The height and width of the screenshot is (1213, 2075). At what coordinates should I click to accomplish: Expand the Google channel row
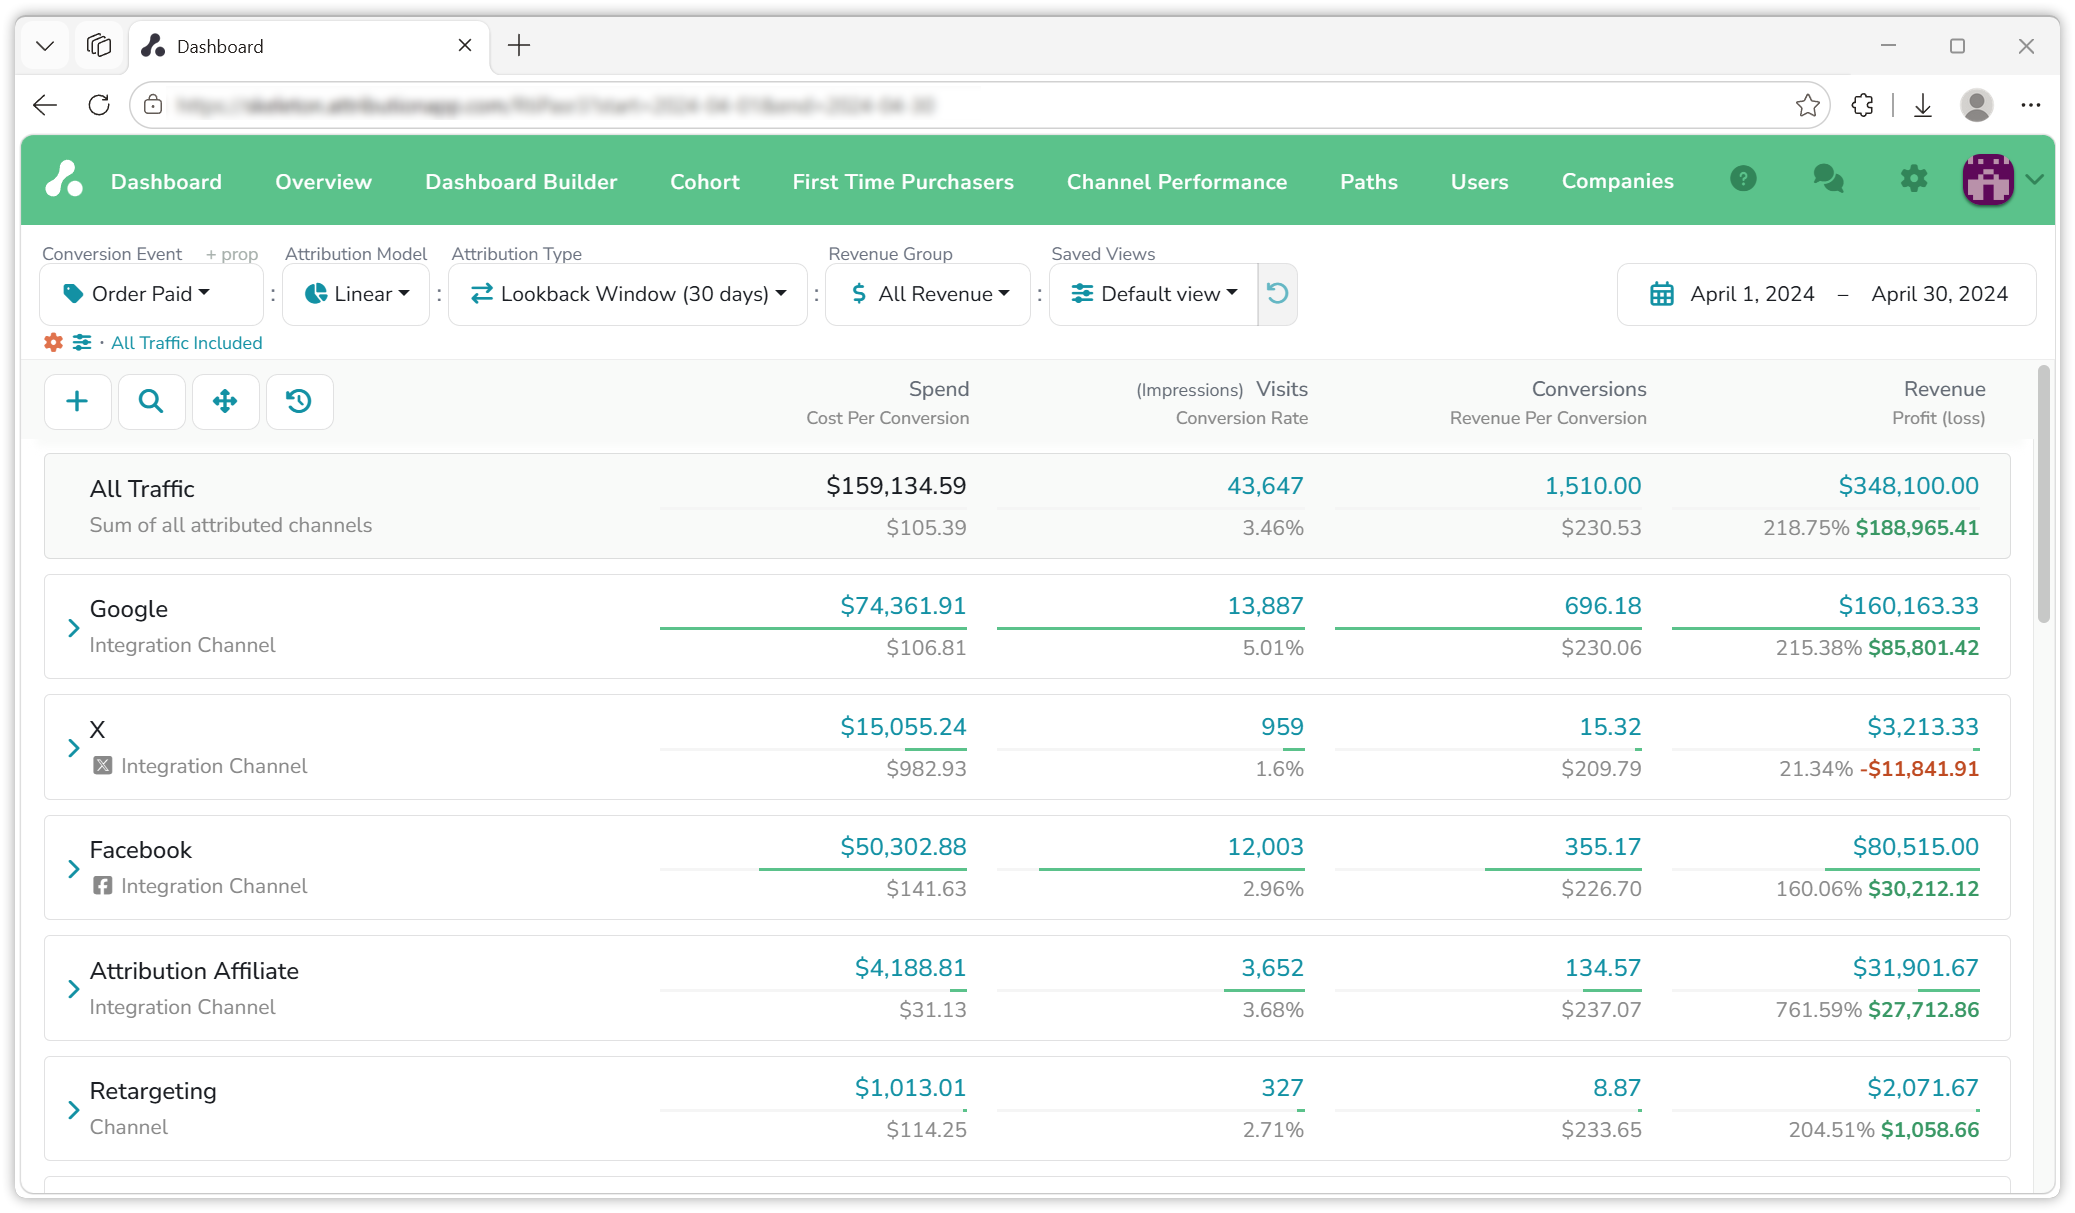coord(73,628)
